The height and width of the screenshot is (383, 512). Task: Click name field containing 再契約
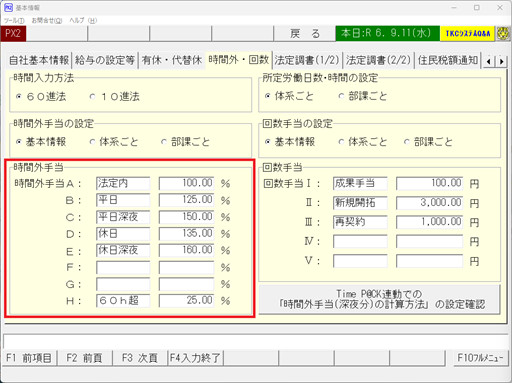360,222
